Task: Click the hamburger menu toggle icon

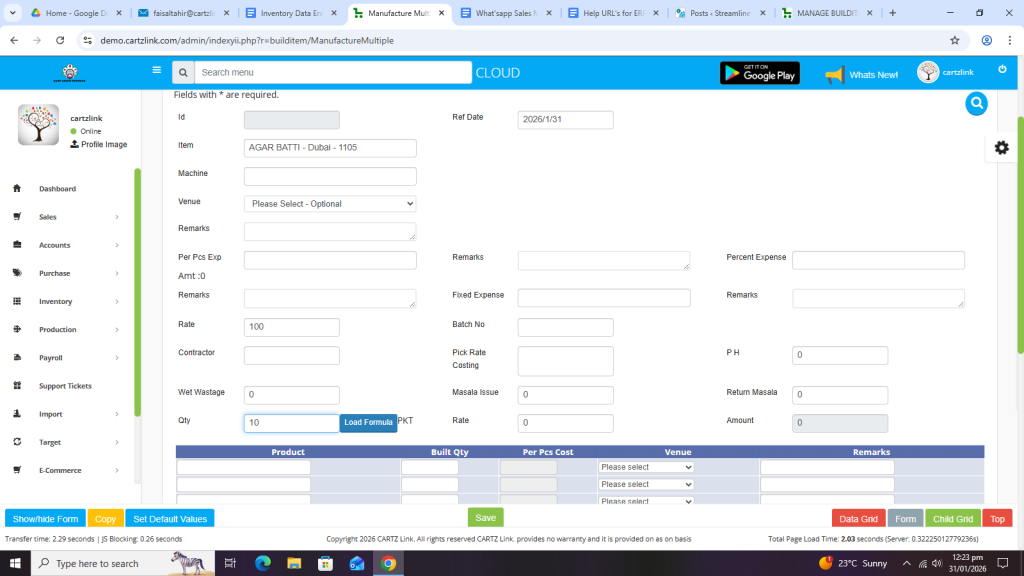Action: (x=156, y=71)
